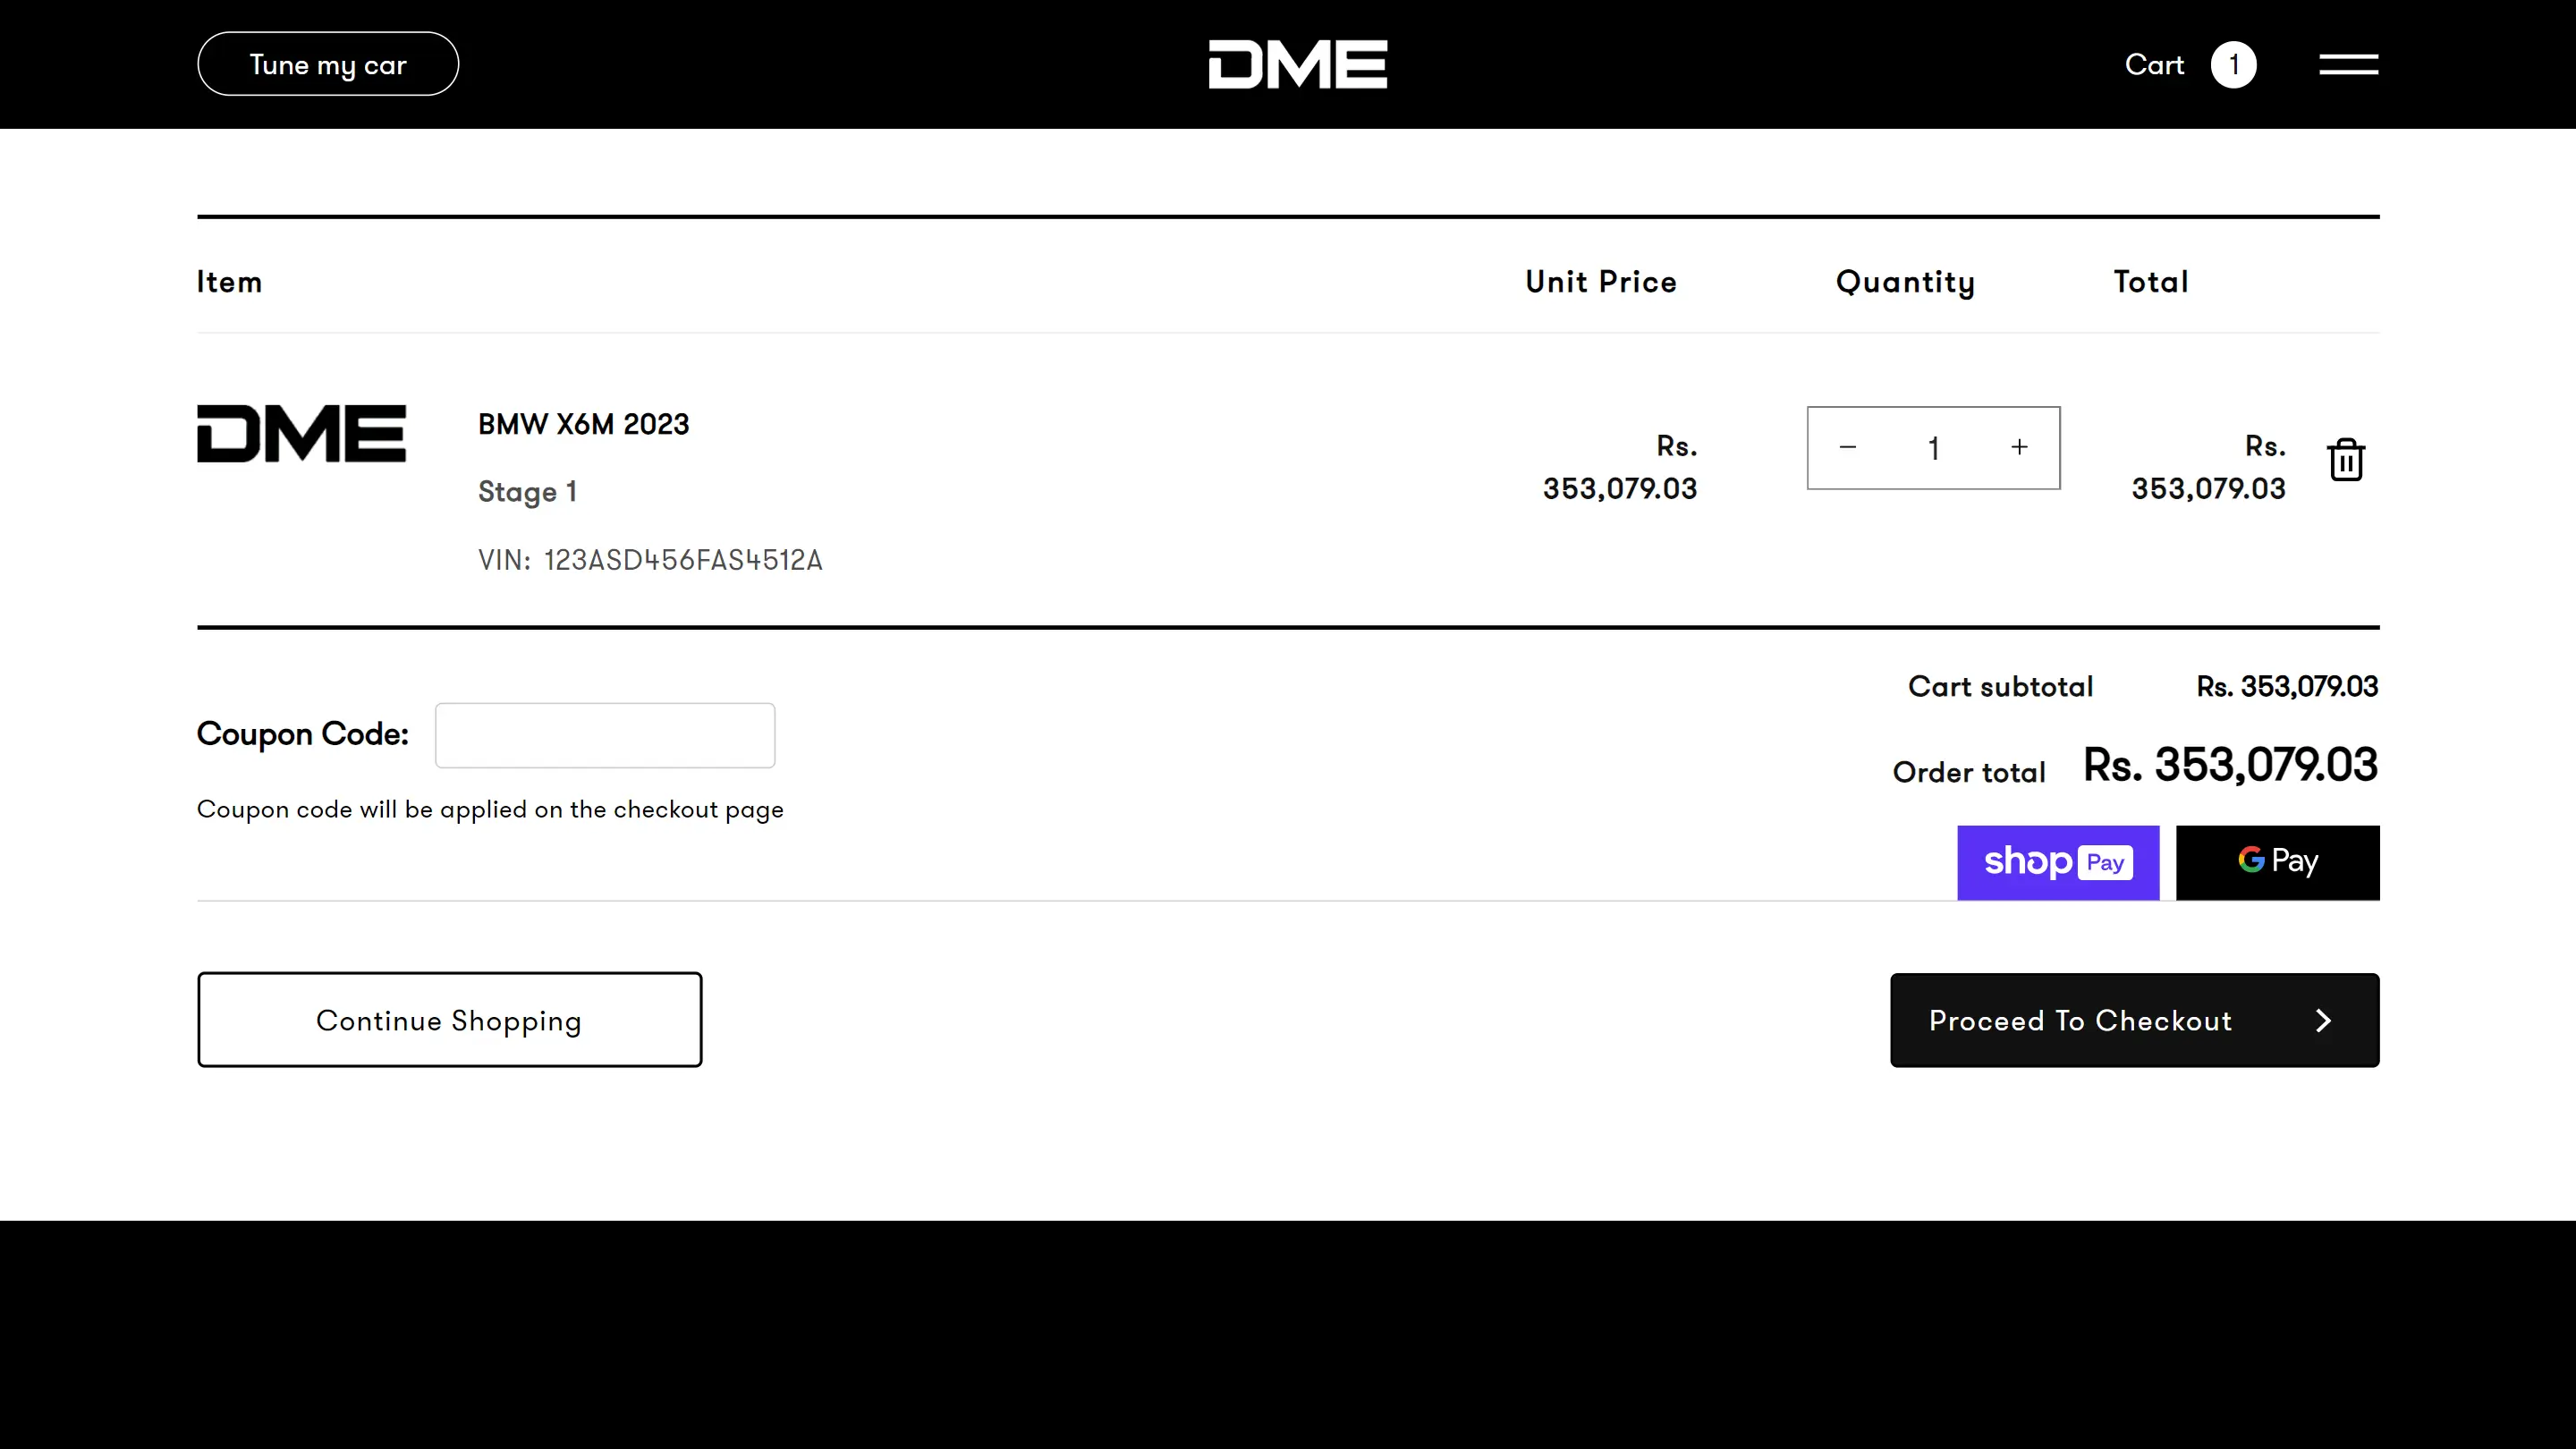Increase quantity with the plus button

pyautogui.click(x=2019, y=448)
